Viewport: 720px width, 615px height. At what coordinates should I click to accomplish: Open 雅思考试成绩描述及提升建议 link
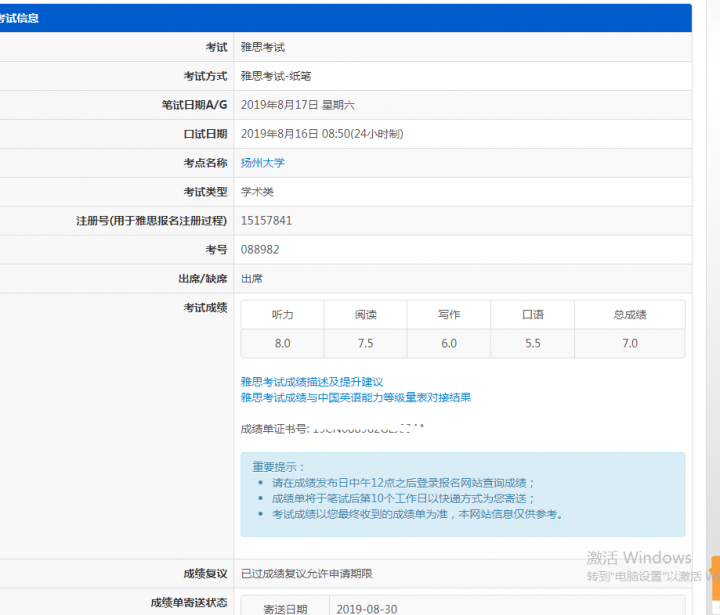tap(311, 382)
